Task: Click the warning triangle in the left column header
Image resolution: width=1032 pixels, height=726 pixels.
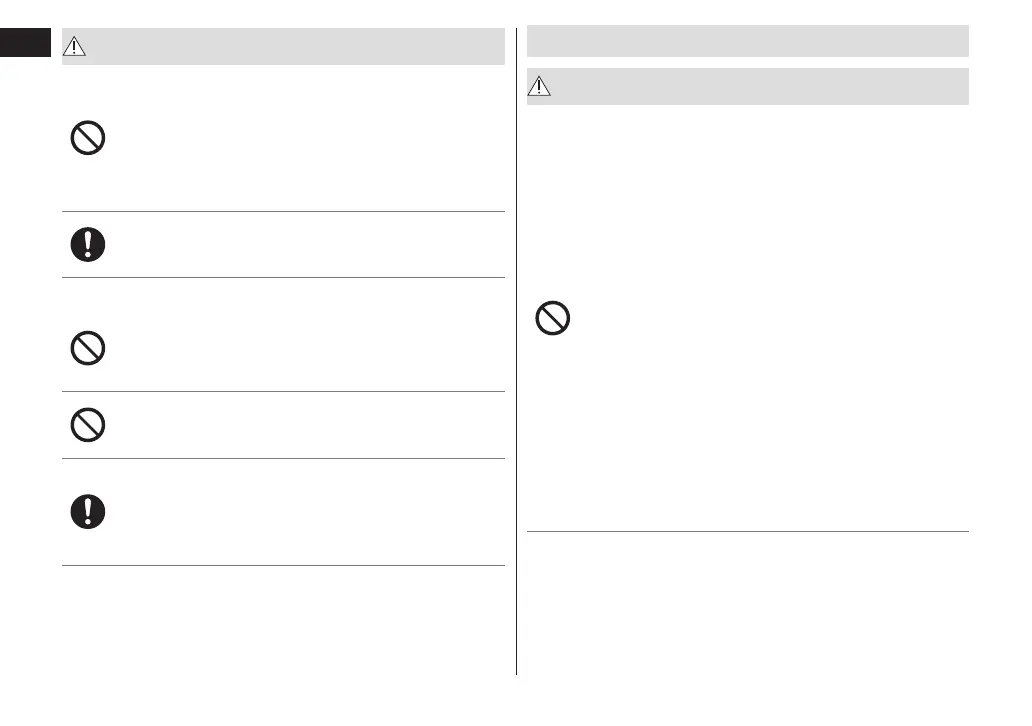Action: [76, 46]
